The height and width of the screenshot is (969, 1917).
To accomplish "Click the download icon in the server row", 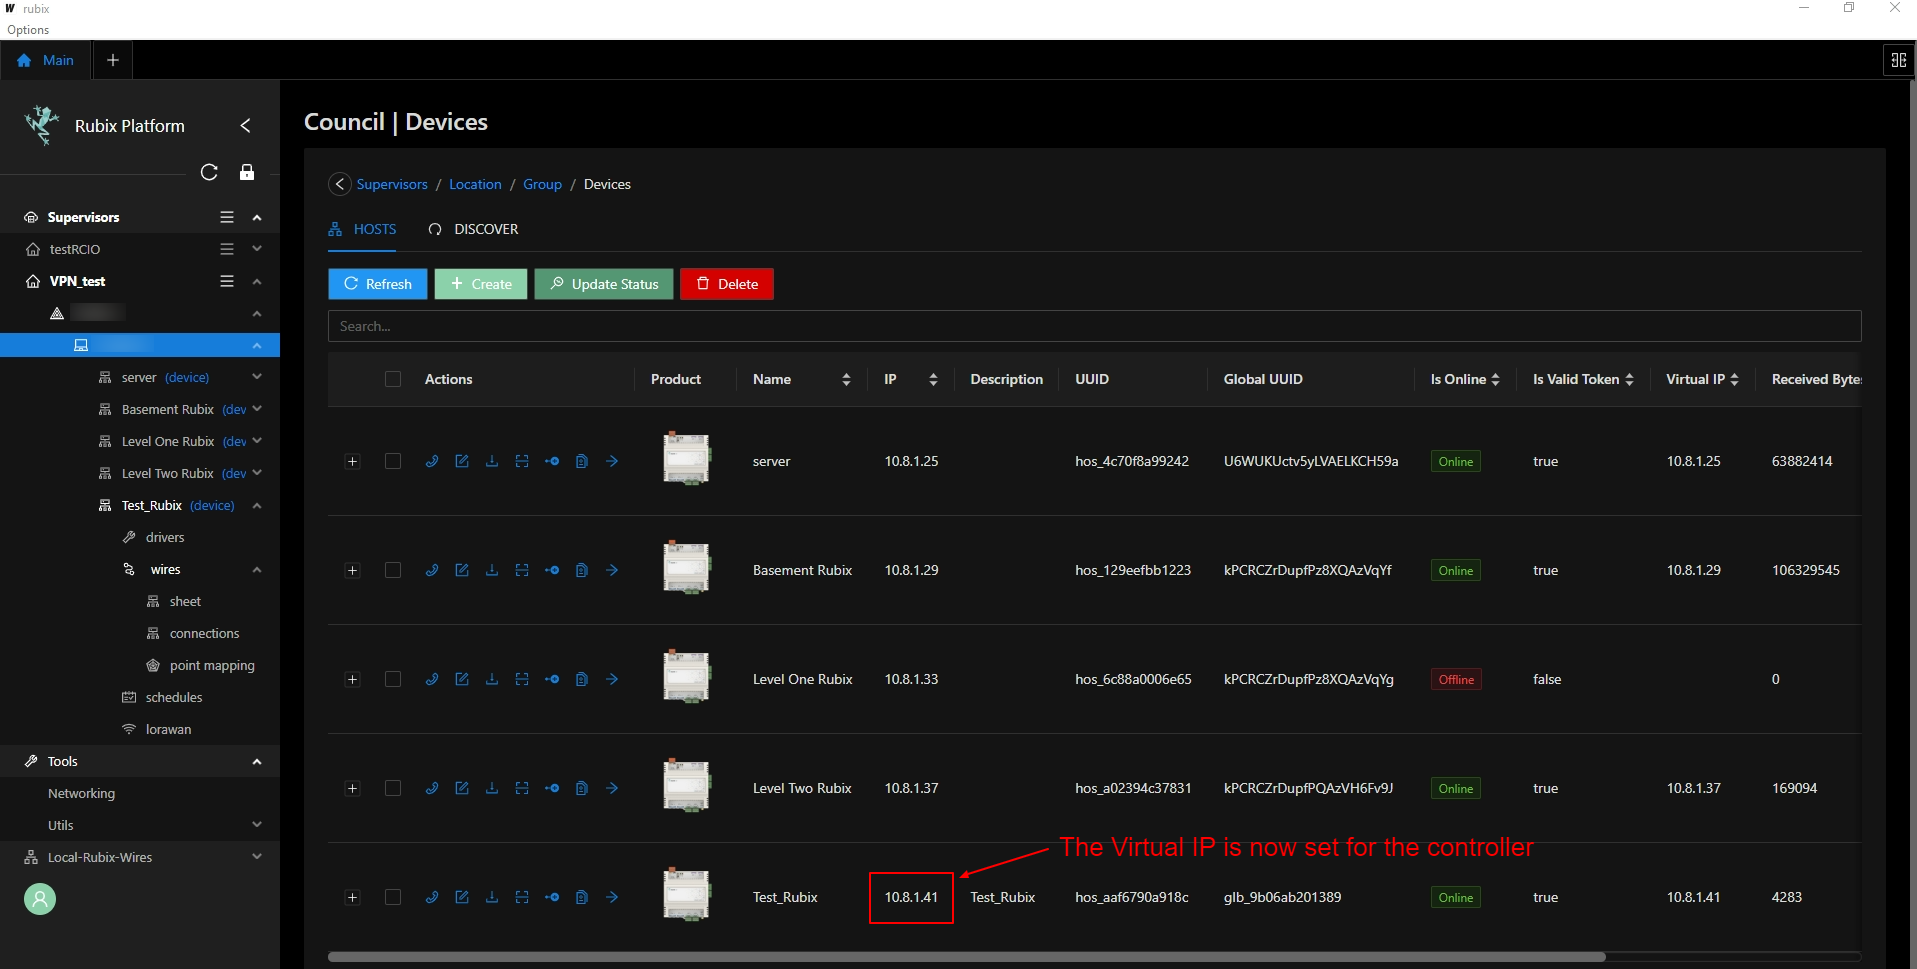I will click(492, 461).
